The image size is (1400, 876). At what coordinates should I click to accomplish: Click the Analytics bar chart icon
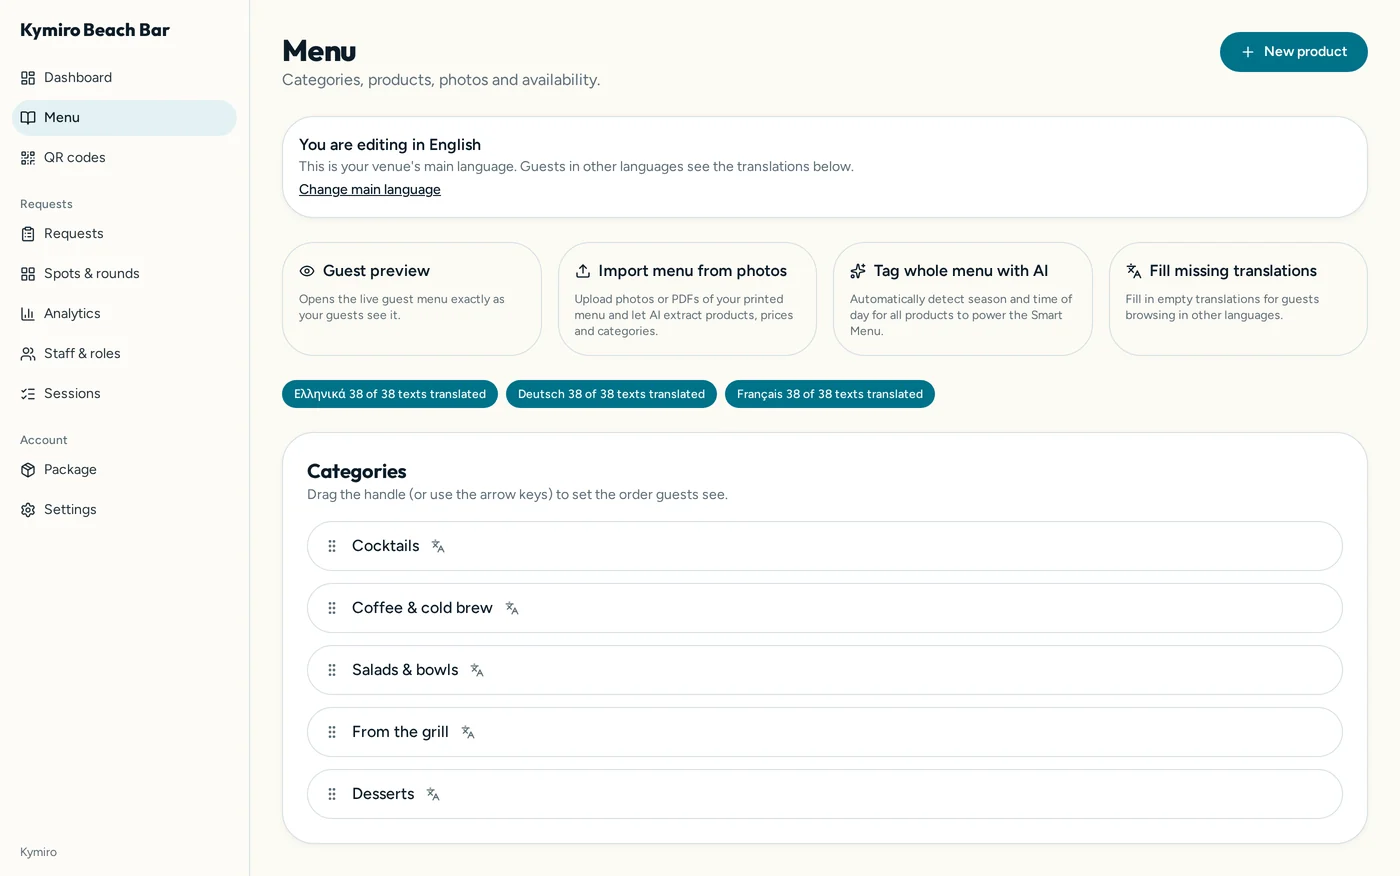[x=28, y=314]
